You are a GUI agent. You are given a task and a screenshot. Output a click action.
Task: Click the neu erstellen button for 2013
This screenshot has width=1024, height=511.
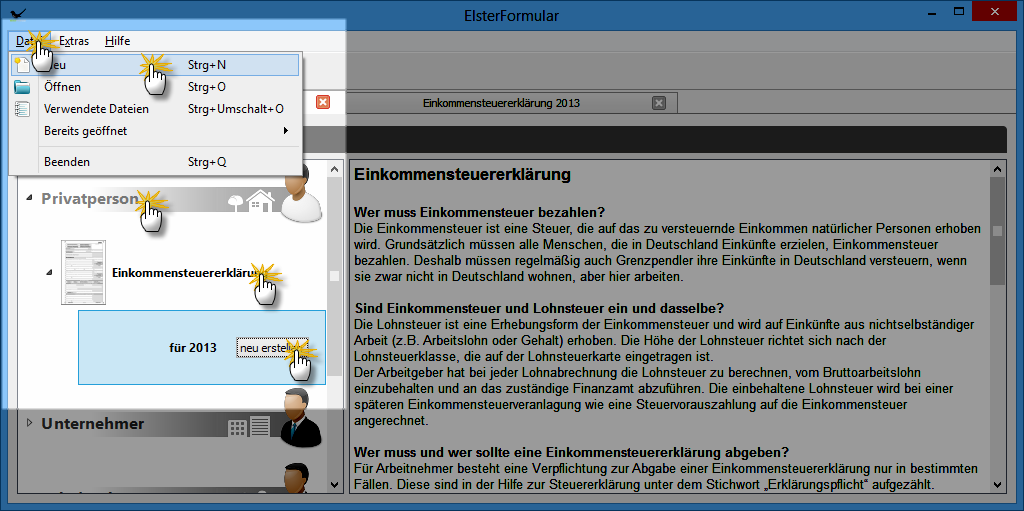270,348
